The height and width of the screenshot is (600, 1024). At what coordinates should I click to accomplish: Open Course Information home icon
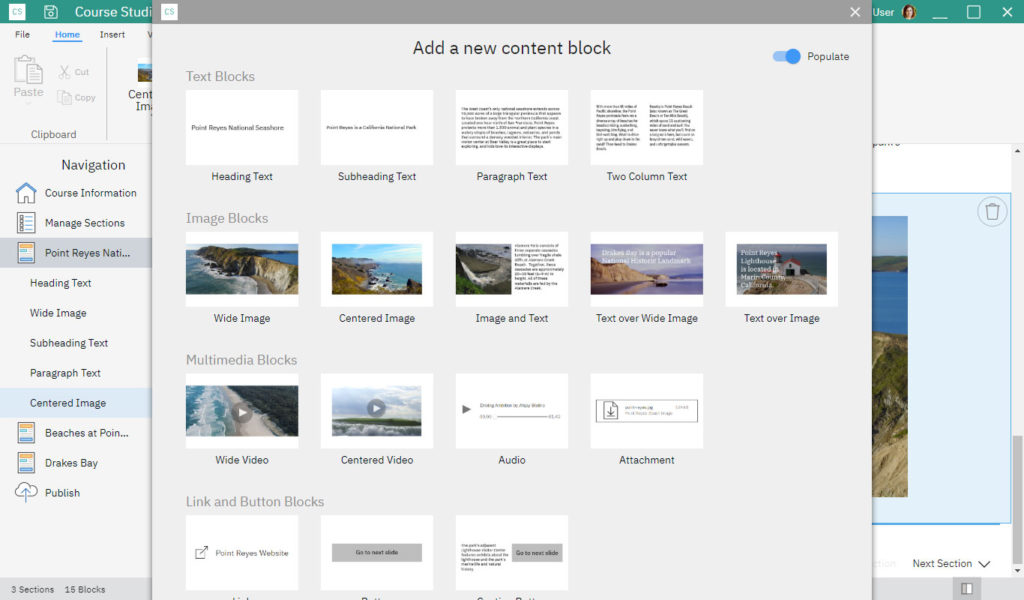[x=26, y=193]
